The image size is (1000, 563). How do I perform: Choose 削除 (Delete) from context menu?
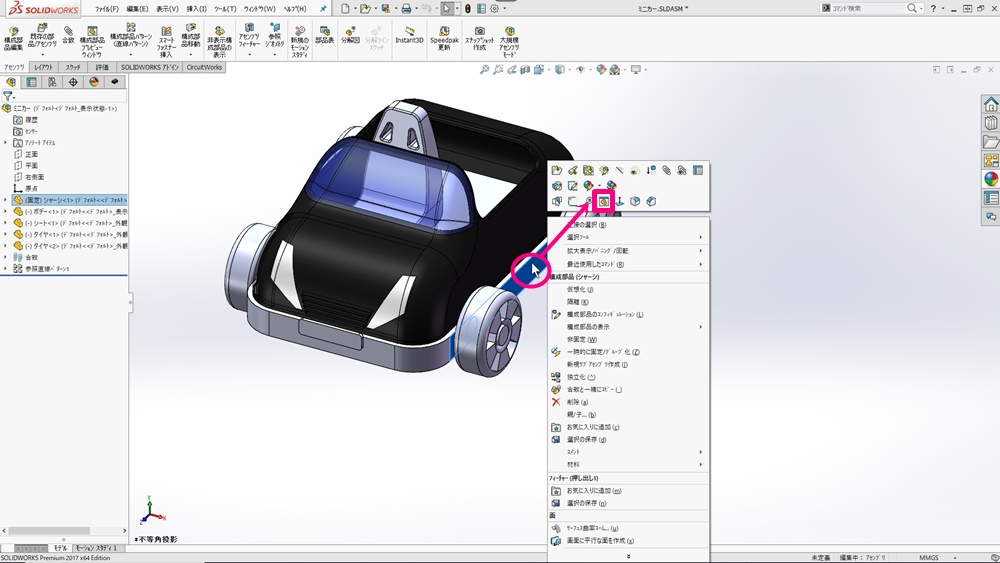580,402
